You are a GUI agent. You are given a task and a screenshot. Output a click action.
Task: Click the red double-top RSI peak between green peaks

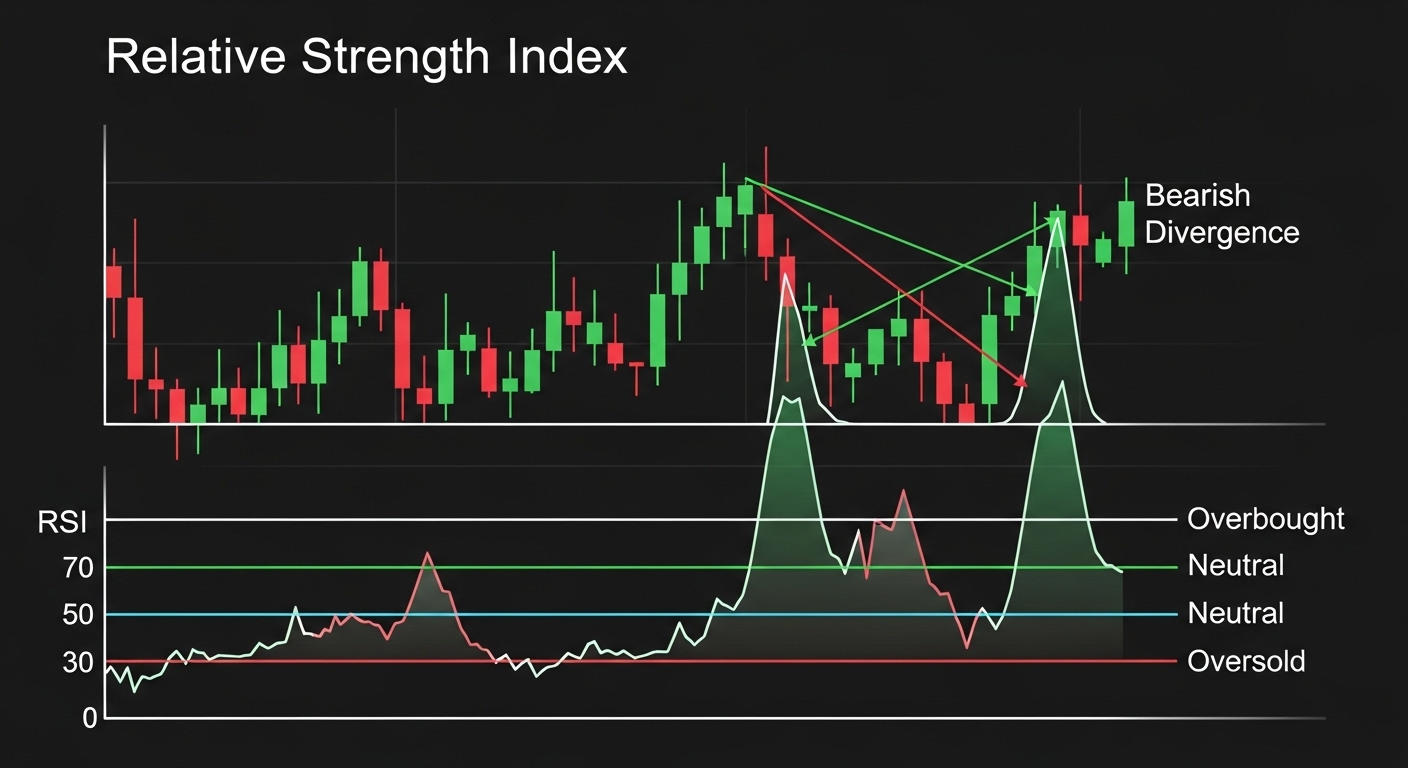pyautogui.click(x=903, y=492)
